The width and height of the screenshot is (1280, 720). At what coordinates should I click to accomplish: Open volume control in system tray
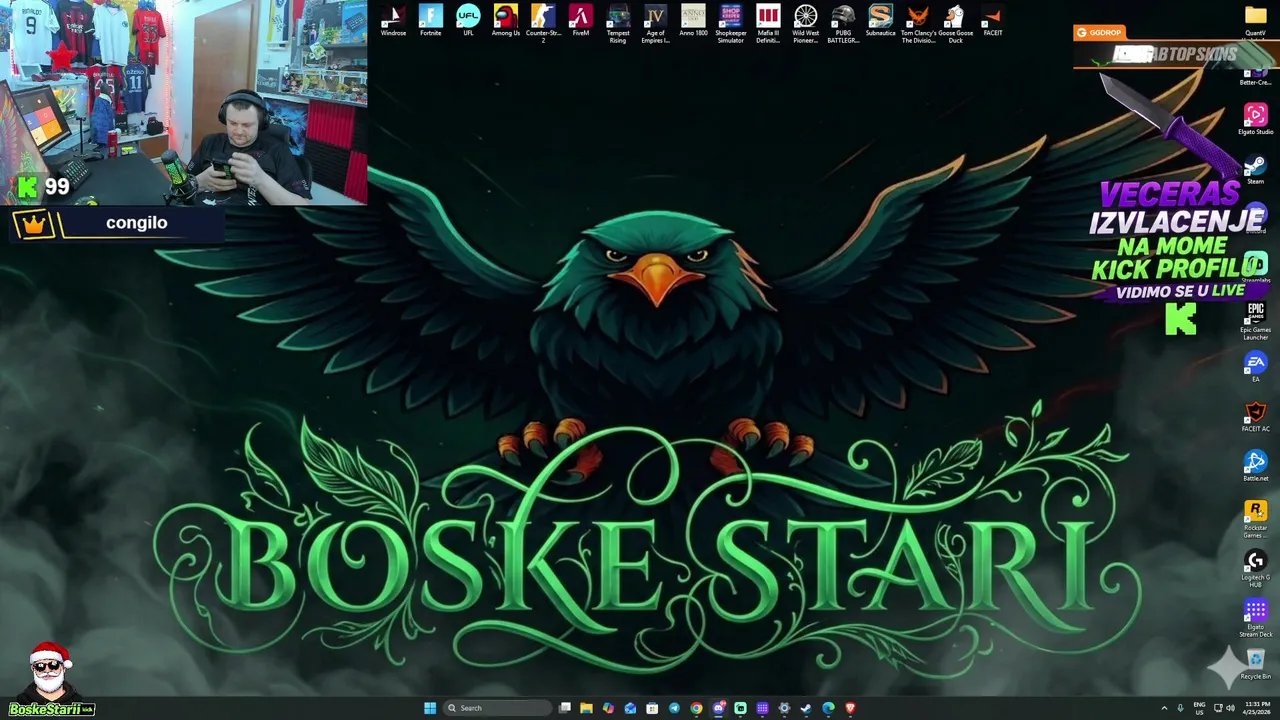click(1230, 708)
